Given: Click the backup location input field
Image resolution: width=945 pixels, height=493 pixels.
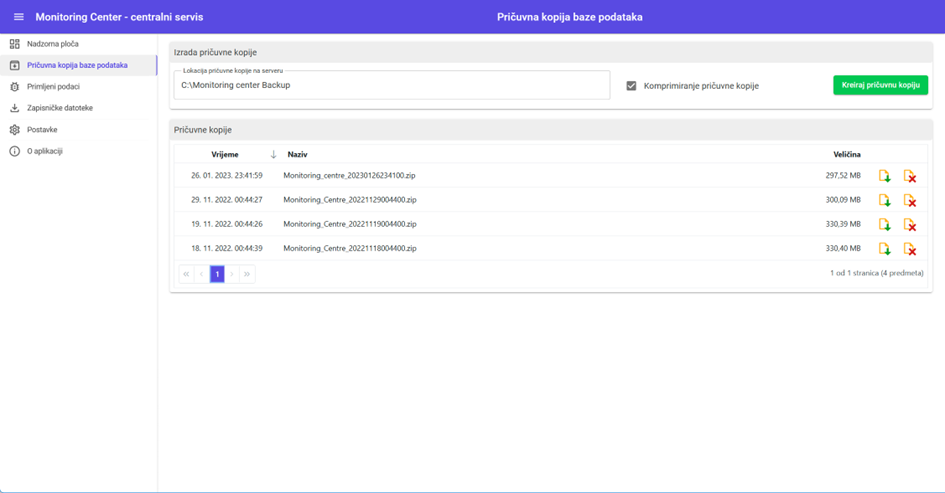Looking at the screenshot, I should pyautogui.click(x=392, y=86).
